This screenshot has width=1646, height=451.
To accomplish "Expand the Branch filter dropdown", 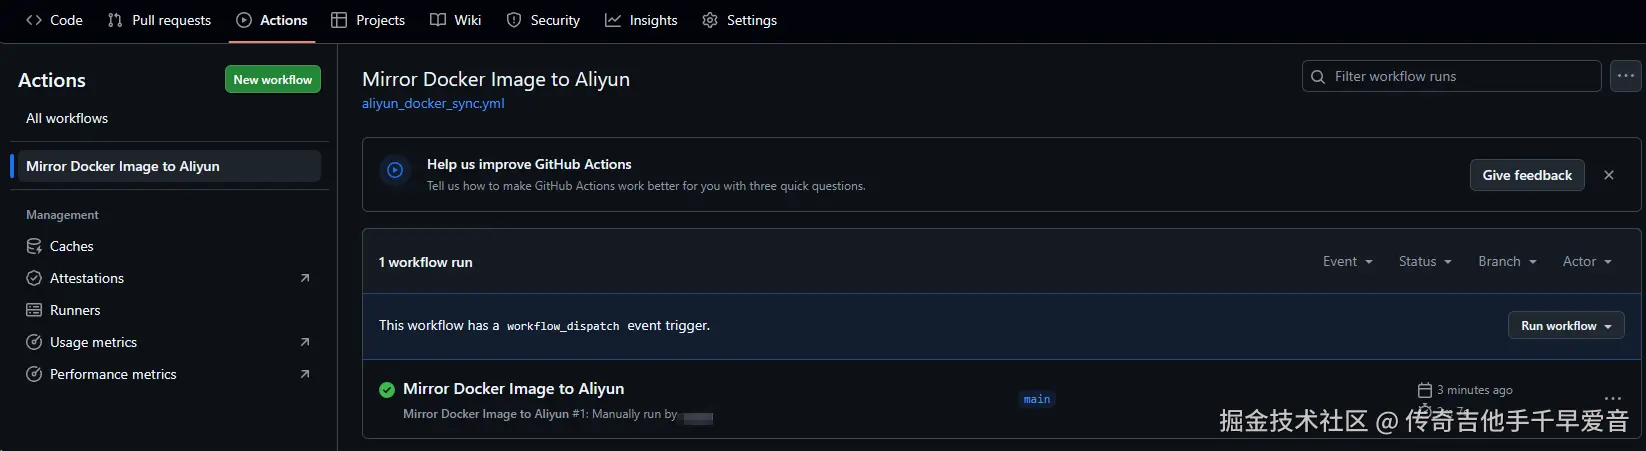I will tap(1506, 262).
